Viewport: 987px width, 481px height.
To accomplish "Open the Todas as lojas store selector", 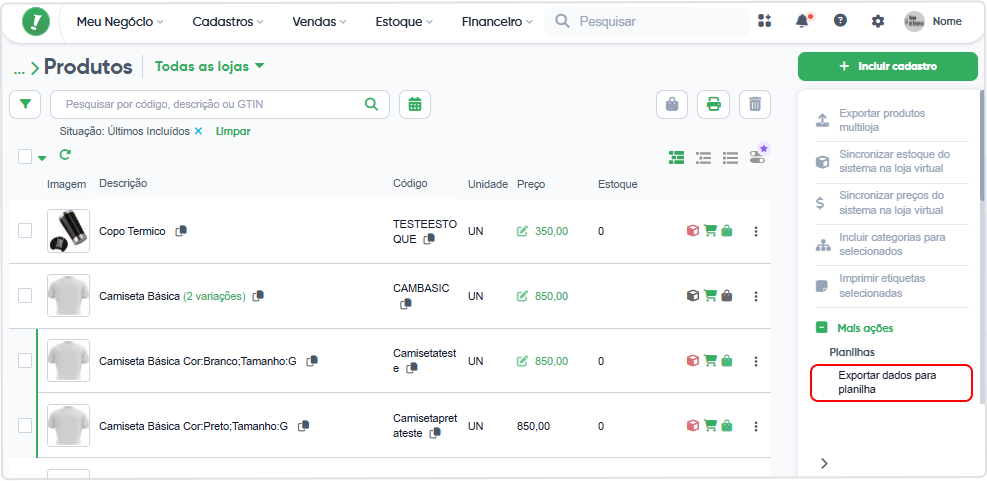I will [210, 66].
